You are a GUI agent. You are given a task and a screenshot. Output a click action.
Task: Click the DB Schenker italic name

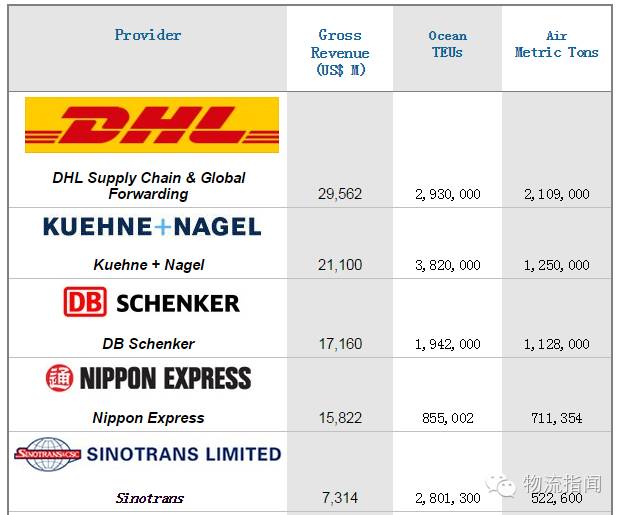149,344
